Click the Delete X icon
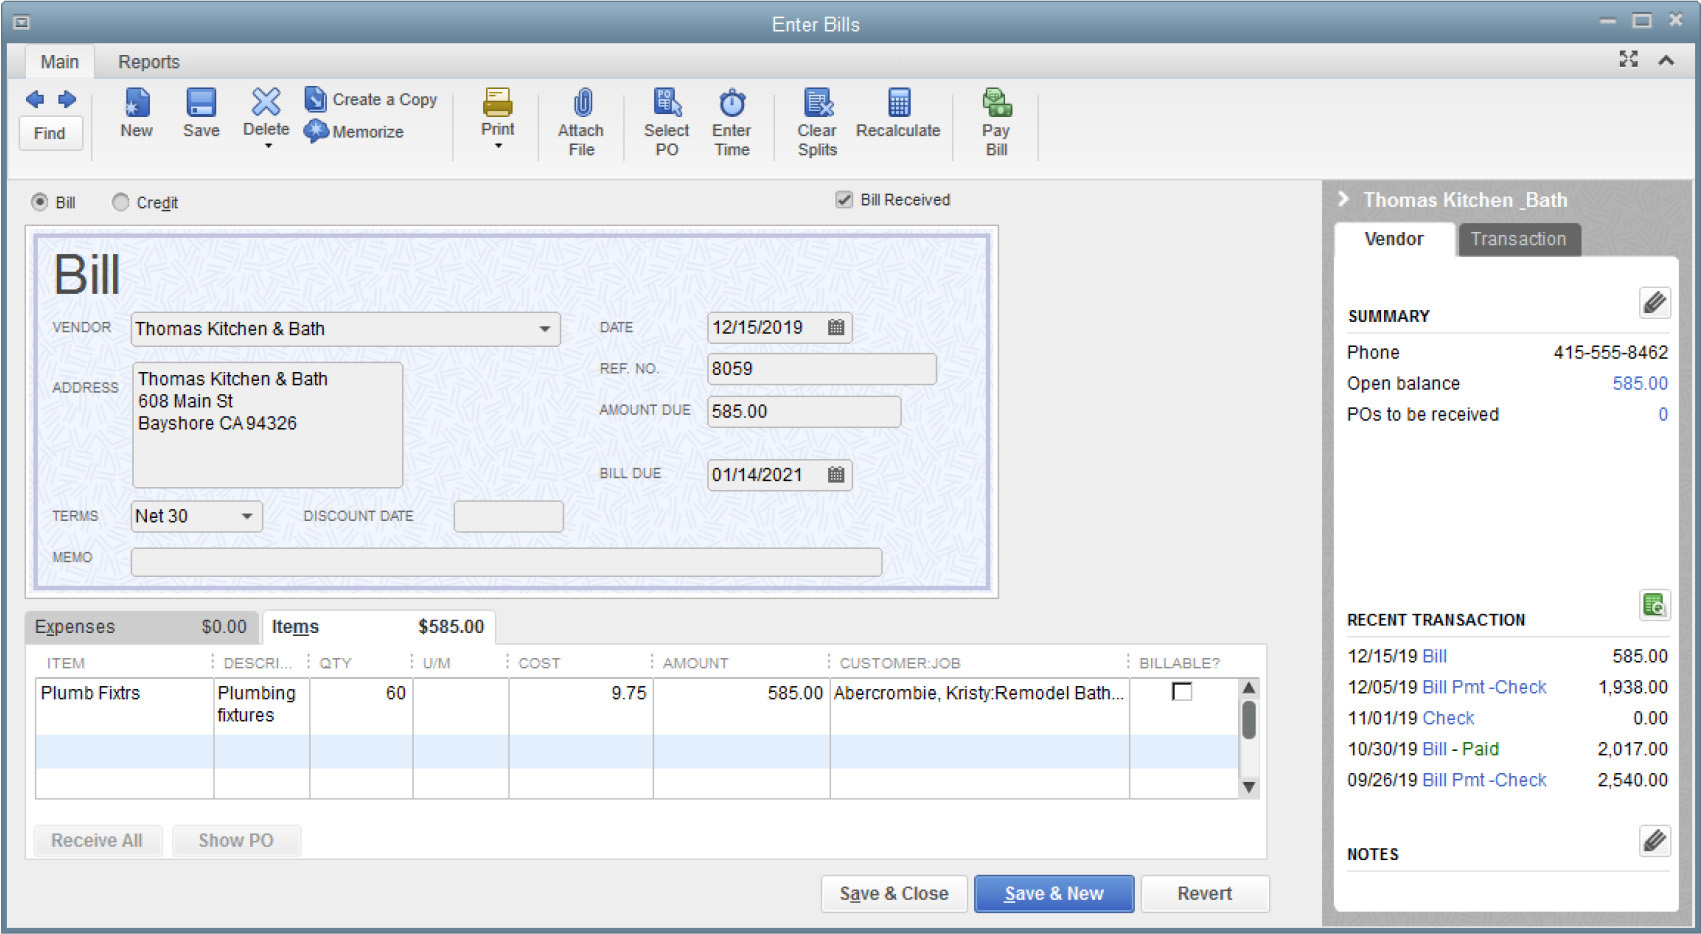Viewport: 1701px width, 934px height. (266, 101)
